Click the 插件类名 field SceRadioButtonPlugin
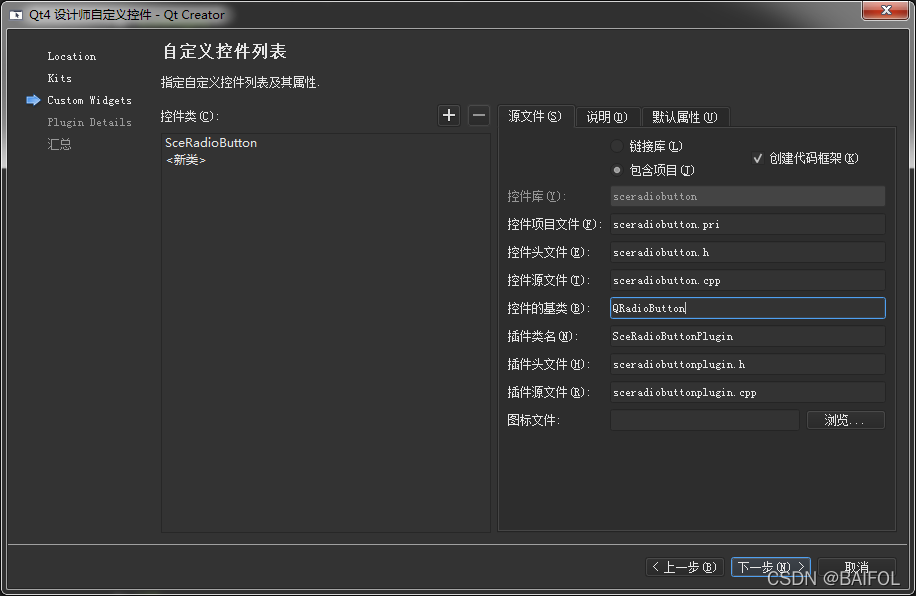Image resolution: width=916 pixels, height=596 pixels. (x=748, y=336)
